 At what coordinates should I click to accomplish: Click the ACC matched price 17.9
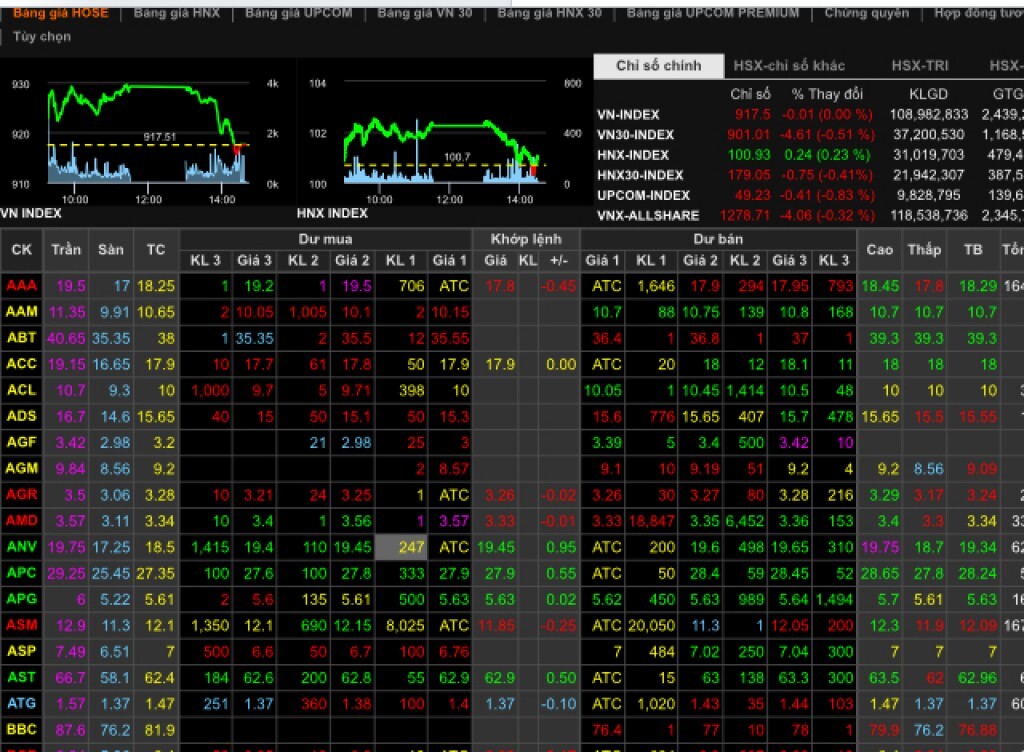point(500,364)
